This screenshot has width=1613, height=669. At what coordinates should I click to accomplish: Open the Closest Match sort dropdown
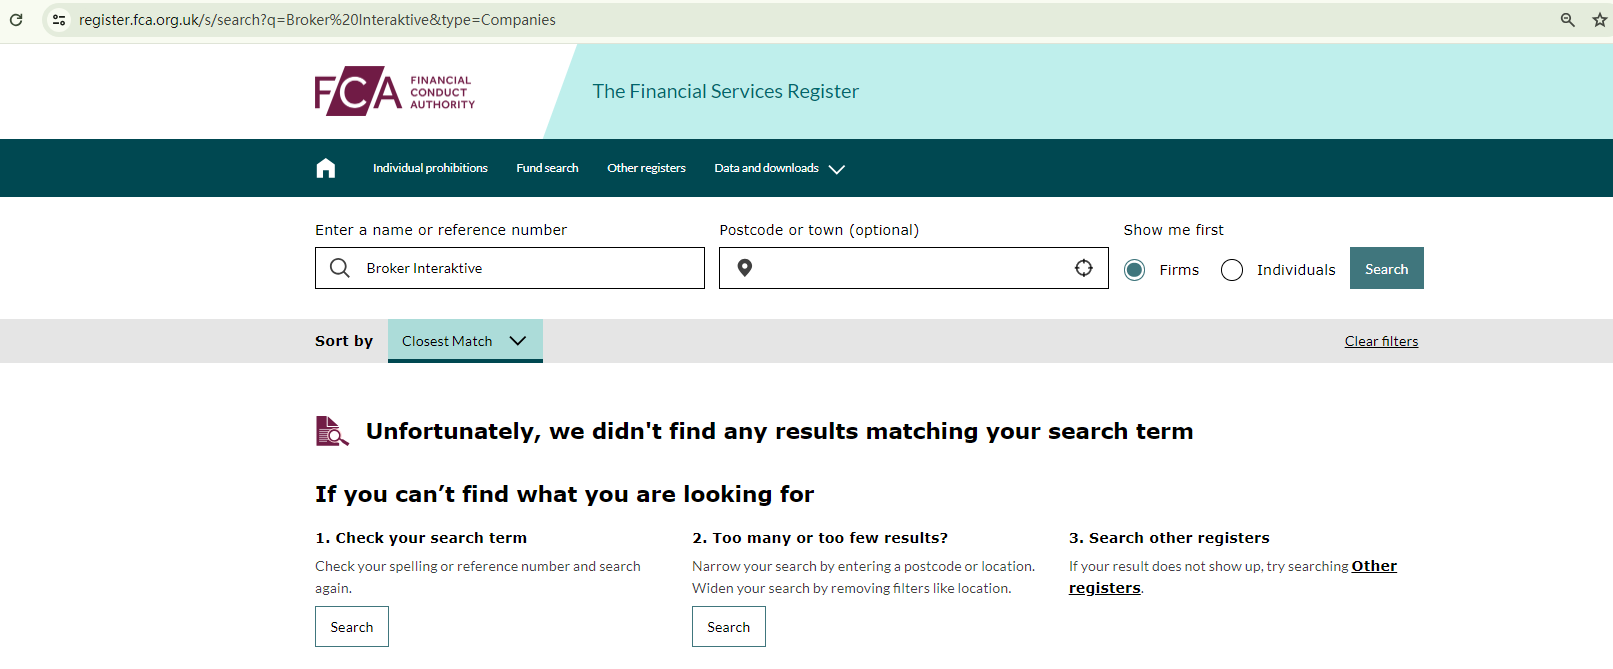click(x=465, y=341)
